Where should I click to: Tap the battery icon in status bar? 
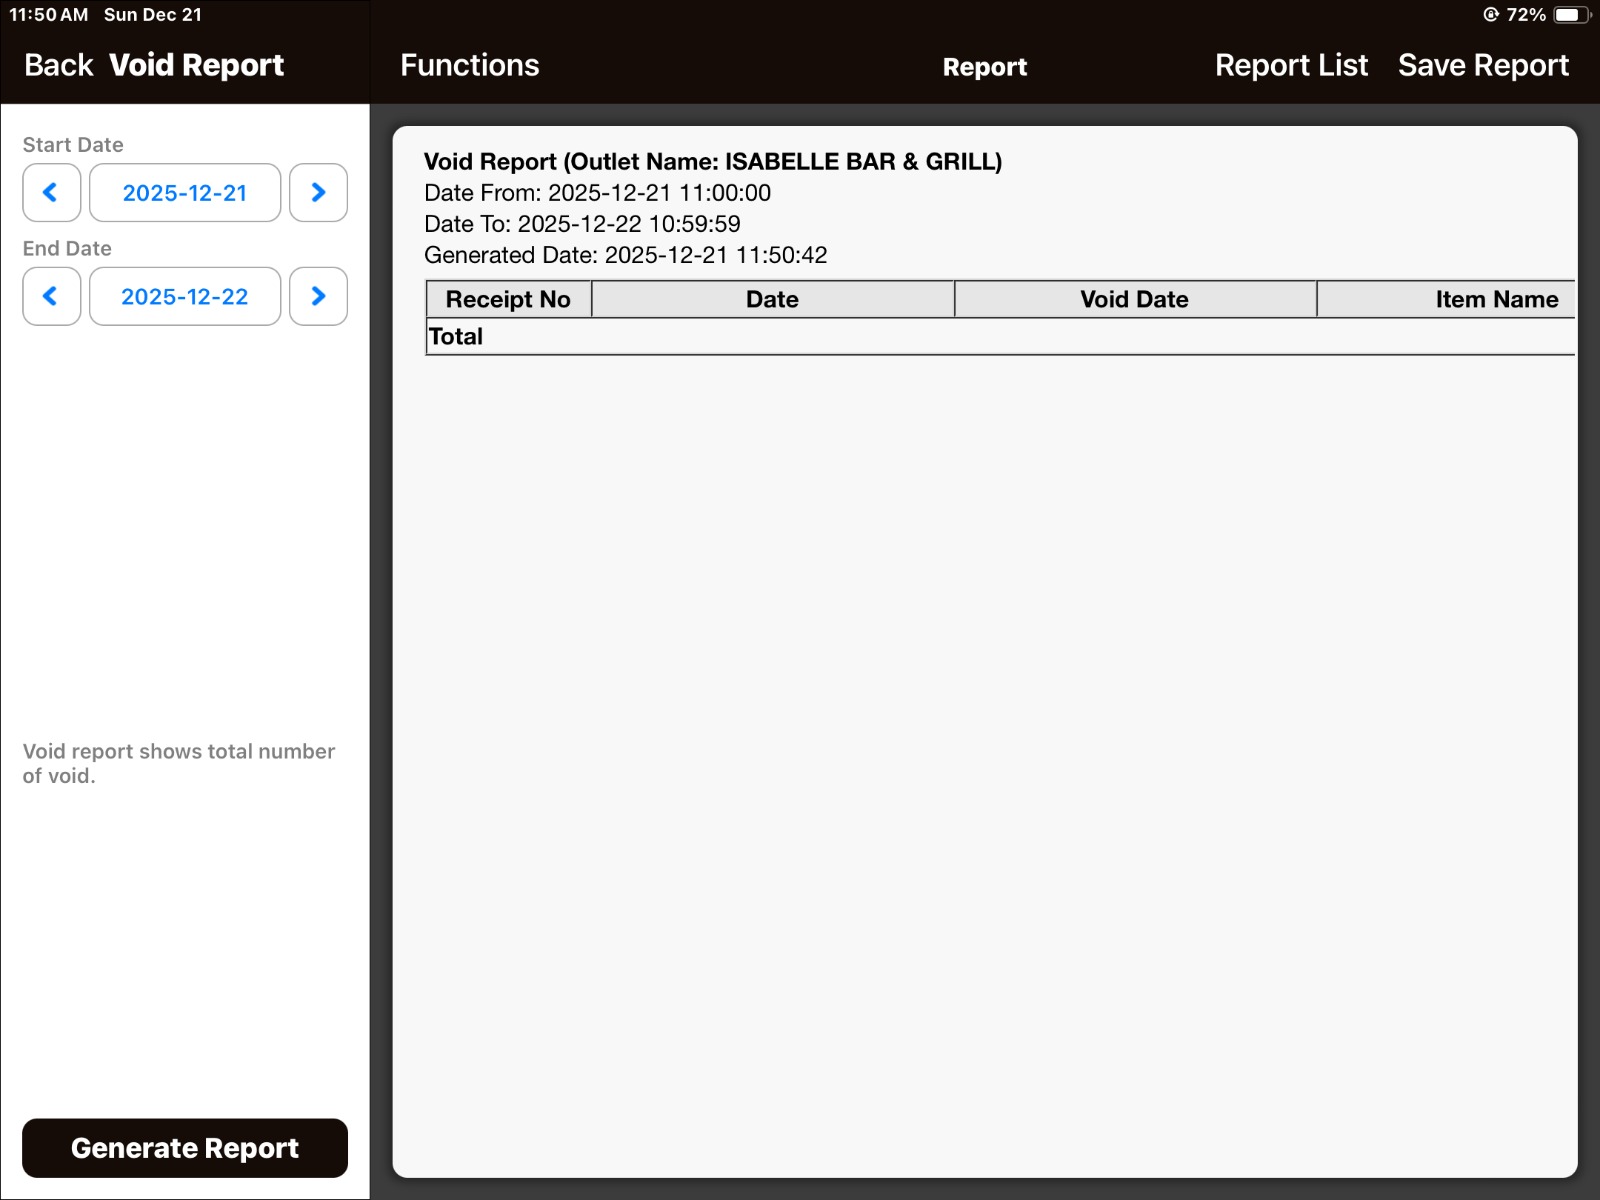1570,15
